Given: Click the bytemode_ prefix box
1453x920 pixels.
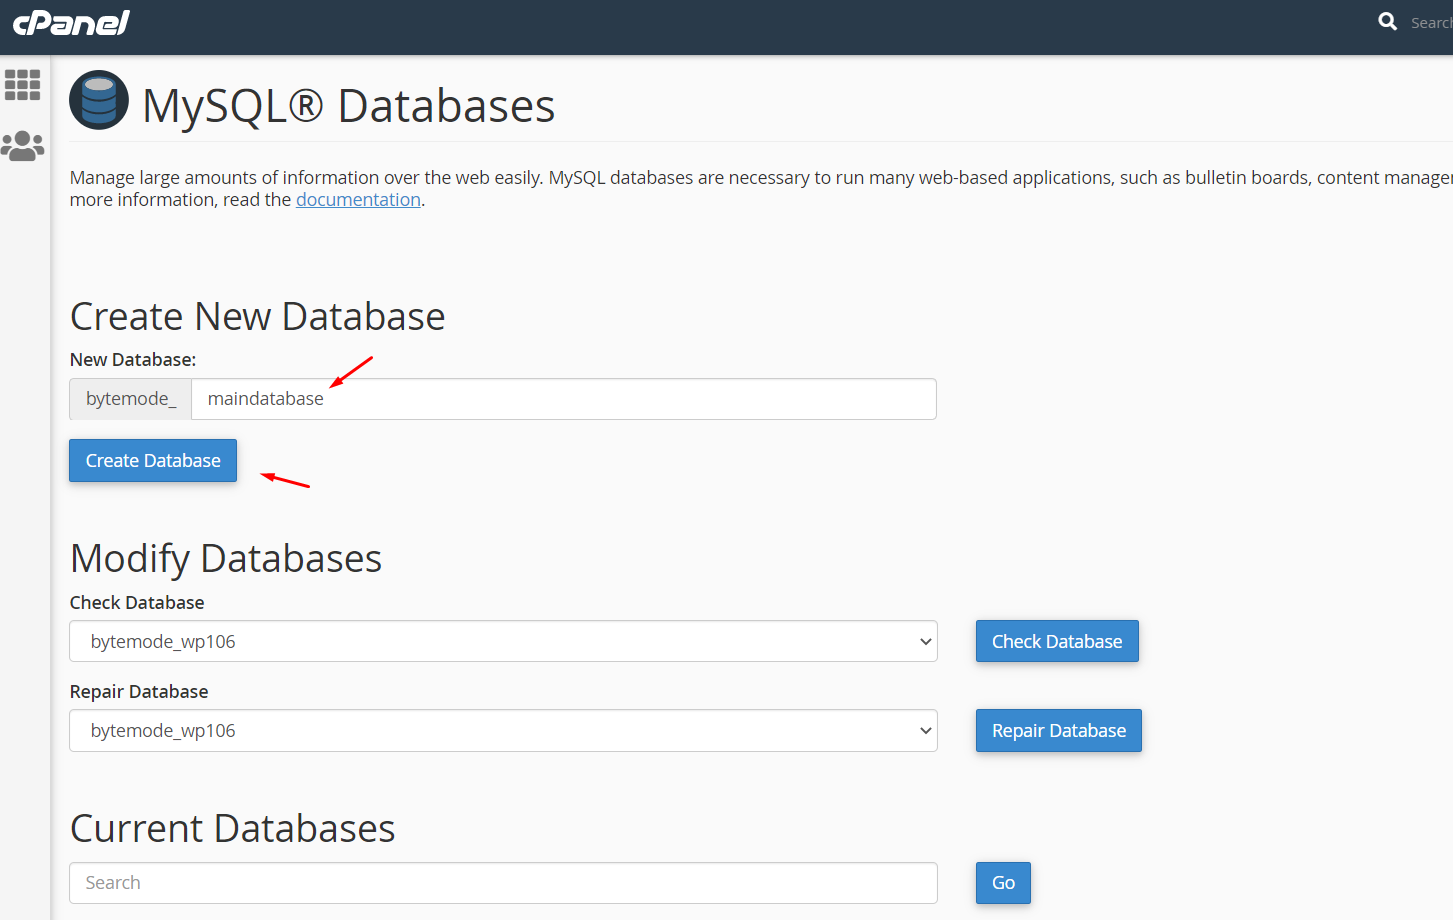Looking at the screenshot, I should coord(130,399).
